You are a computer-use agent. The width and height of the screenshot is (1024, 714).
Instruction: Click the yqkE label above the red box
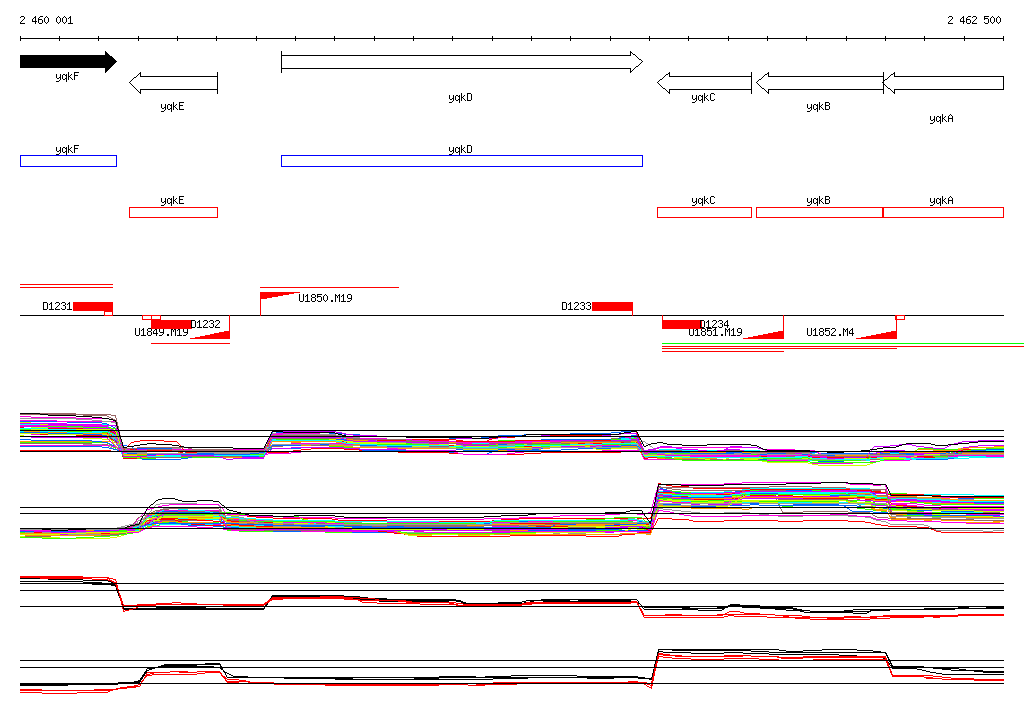click(172, 201)
